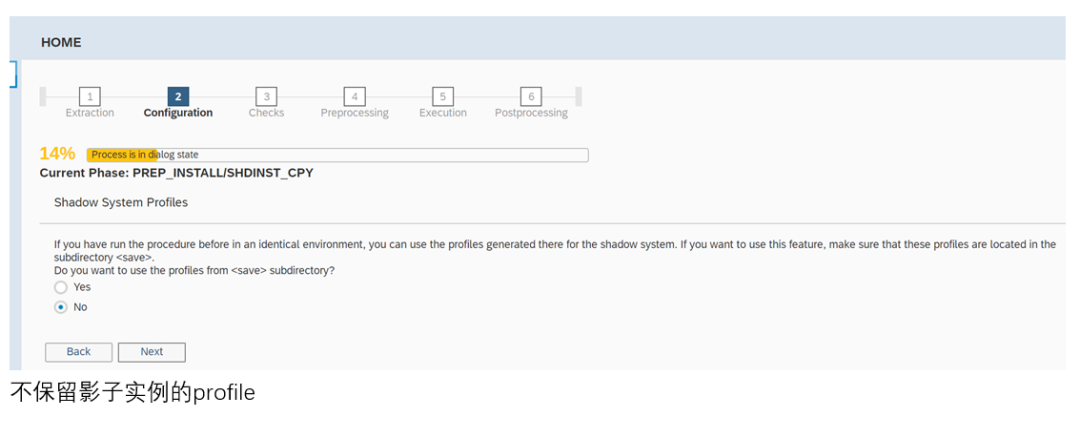
Task: Click the Yes option label
Action: tap(82, 287)
